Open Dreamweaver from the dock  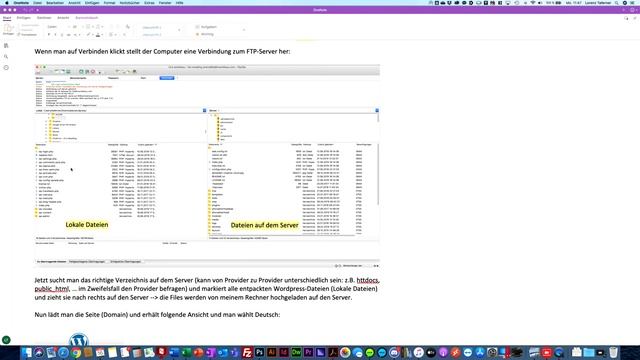click(x=296, y=352)
